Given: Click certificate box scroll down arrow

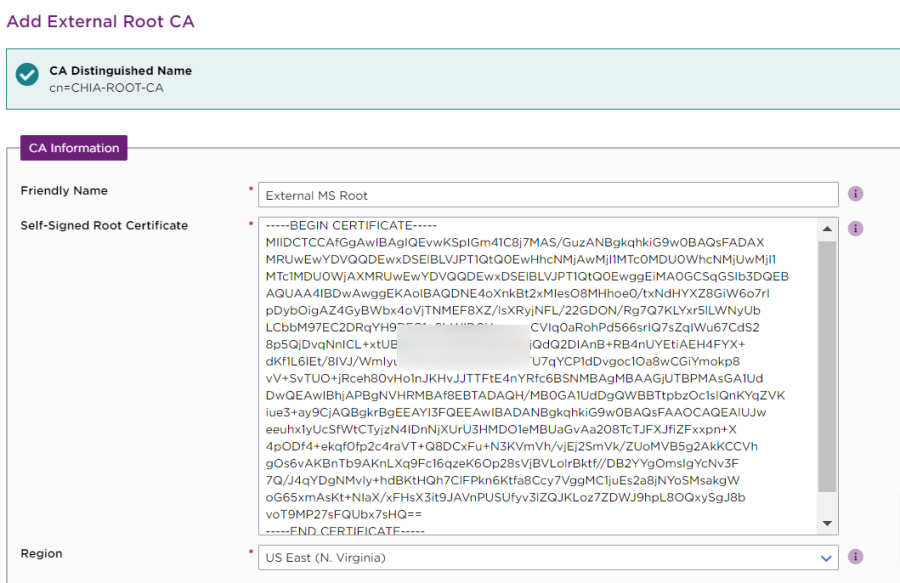Looking at the screenshot, I should point(828,523).
